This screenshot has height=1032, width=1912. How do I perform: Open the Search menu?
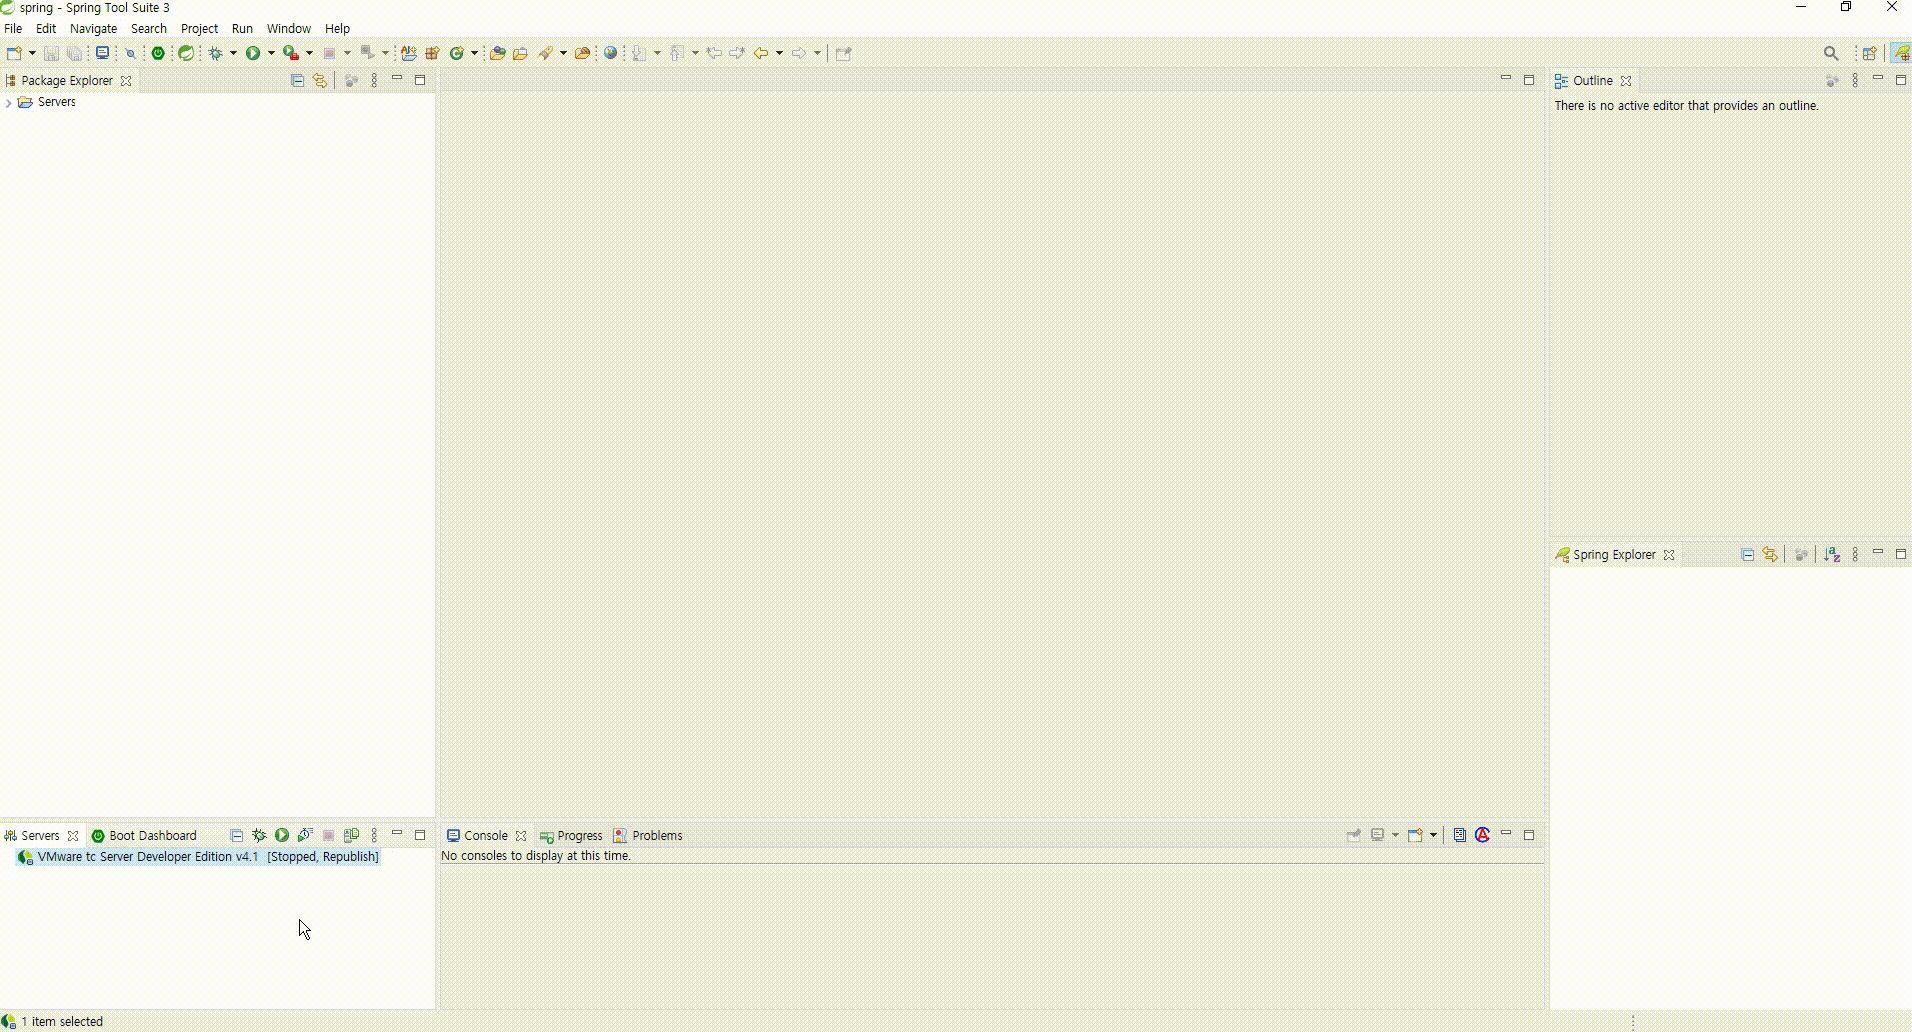coord(149,29)
